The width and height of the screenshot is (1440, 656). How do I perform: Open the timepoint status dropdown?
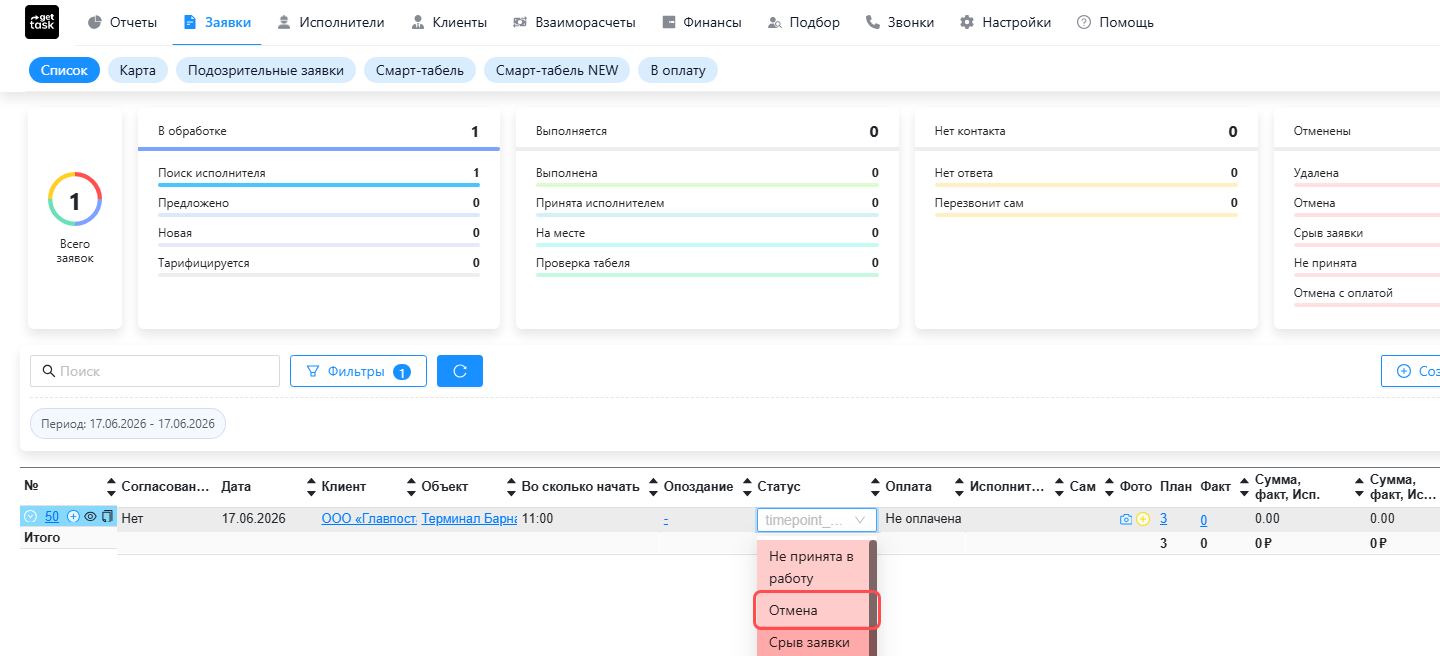pos(817,520)
